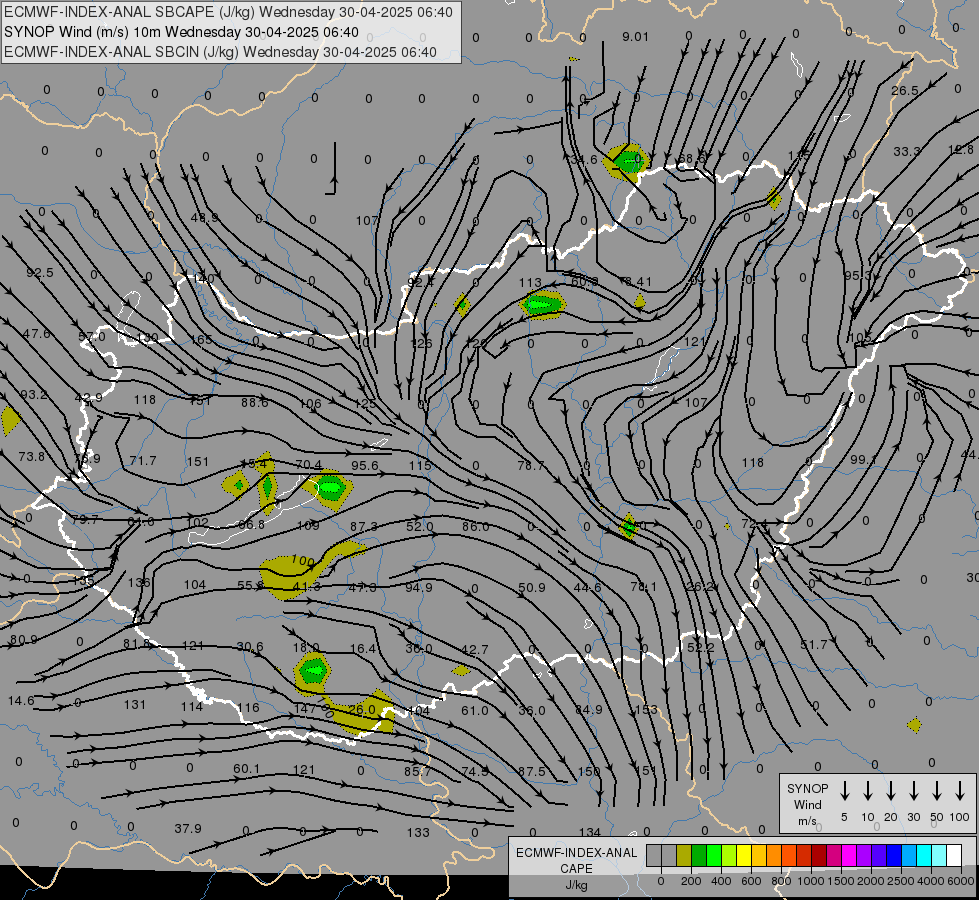Screen dimensions: 979x900
Task: Click the olive CAPE legend swatch
Action: pos(684,856)
